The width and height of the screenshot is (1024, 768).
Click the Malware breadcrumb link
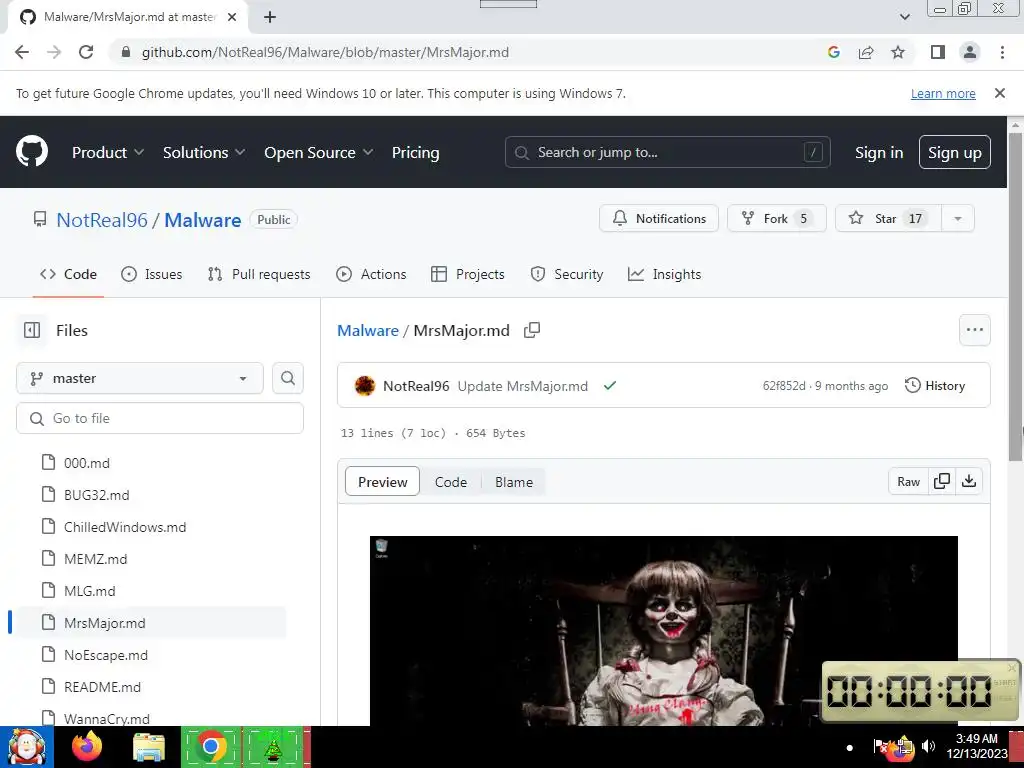[x=368, y=330]
